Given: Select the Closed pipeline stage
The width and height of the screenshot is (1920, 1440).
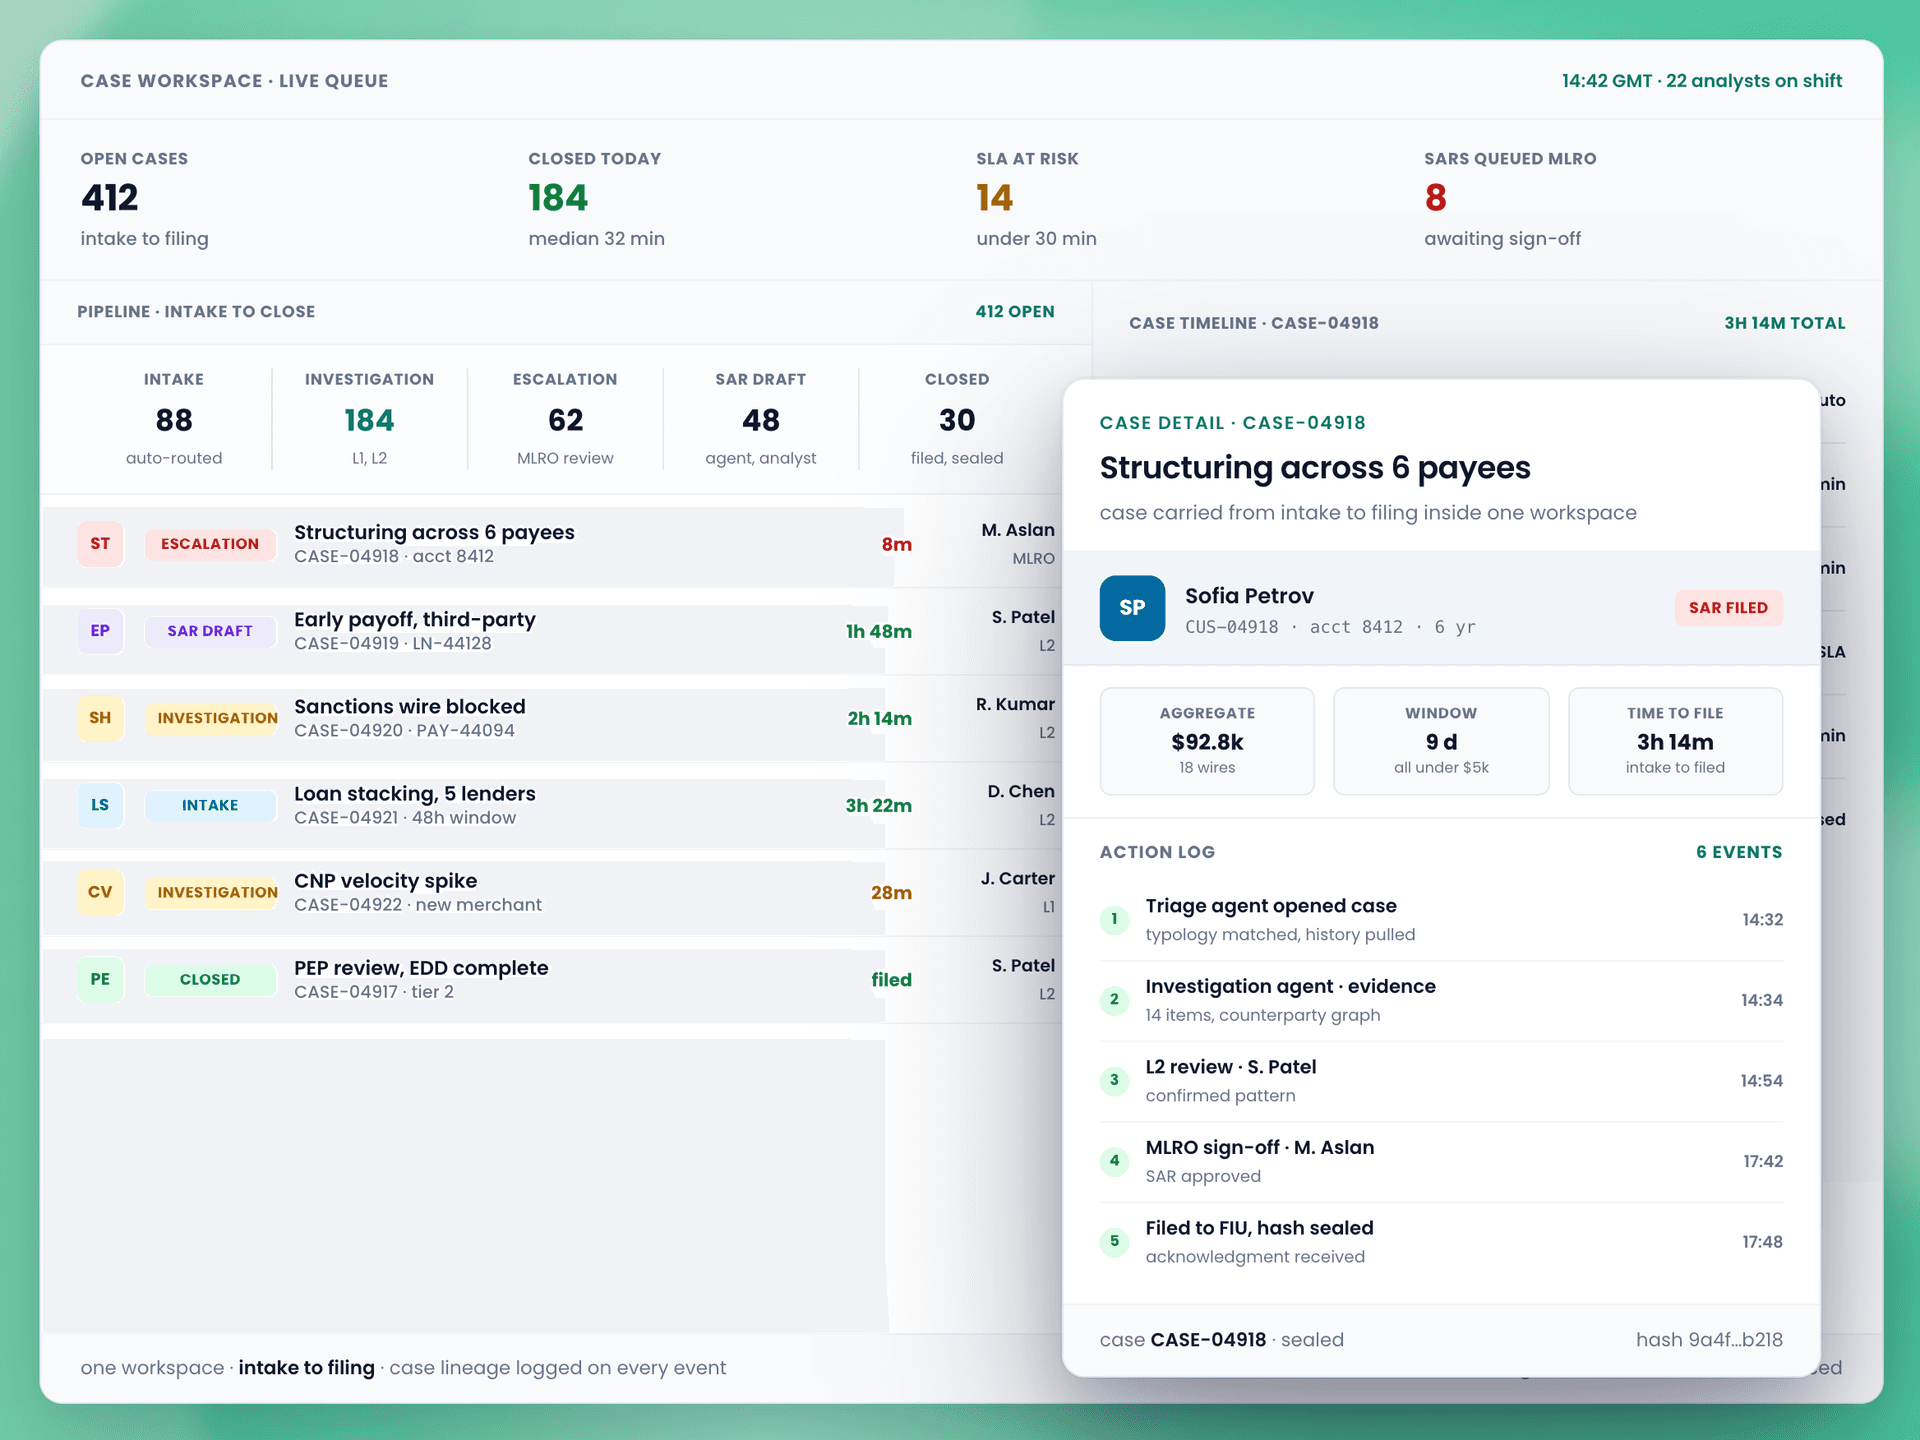Looking at the screenshot, I should 957,418.
